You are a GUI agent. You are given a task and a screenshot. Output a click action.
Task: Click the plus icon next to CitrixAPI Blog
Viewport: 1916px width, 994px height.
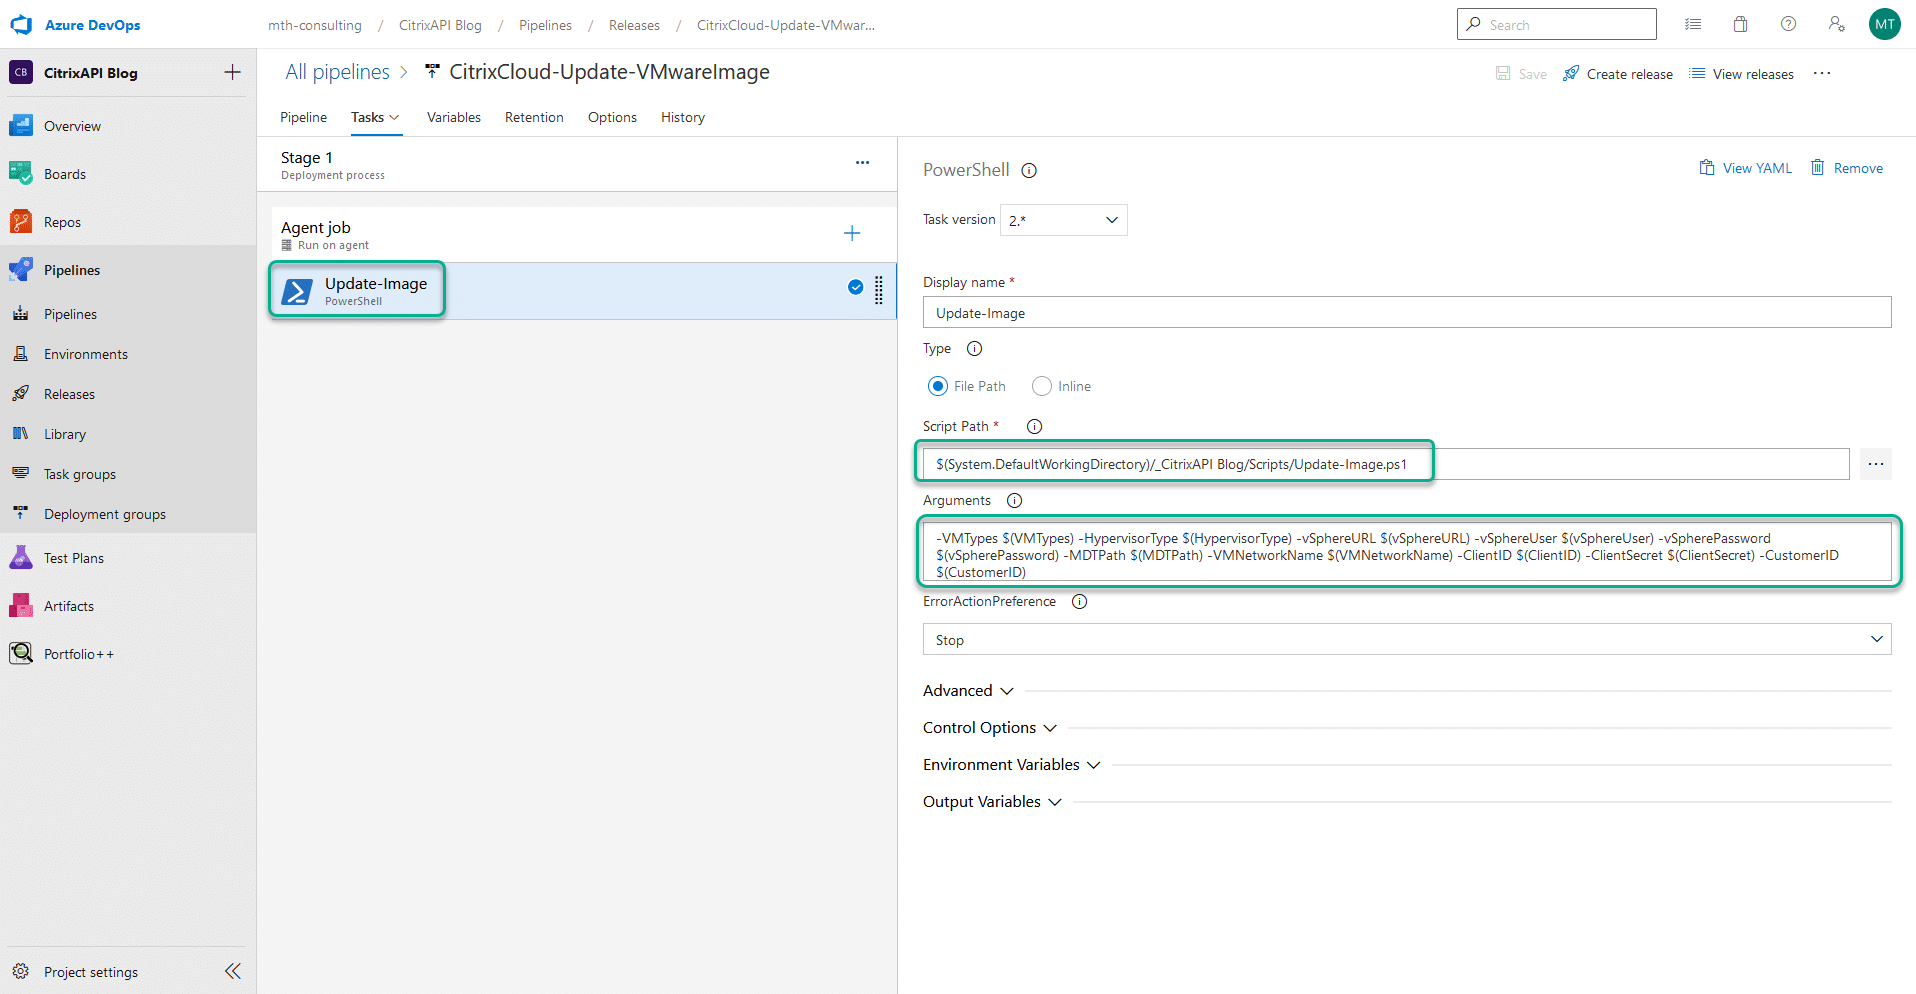232,72
